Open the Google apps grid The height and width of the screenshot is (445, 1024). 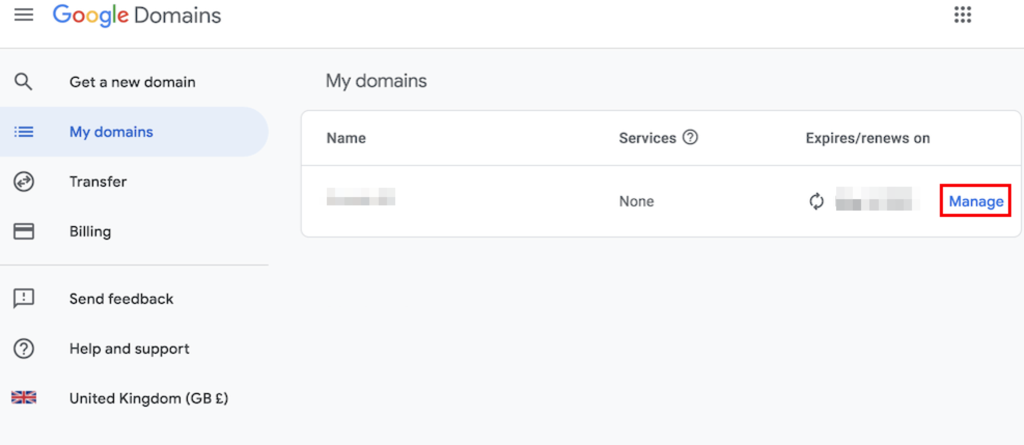[963, 15]
